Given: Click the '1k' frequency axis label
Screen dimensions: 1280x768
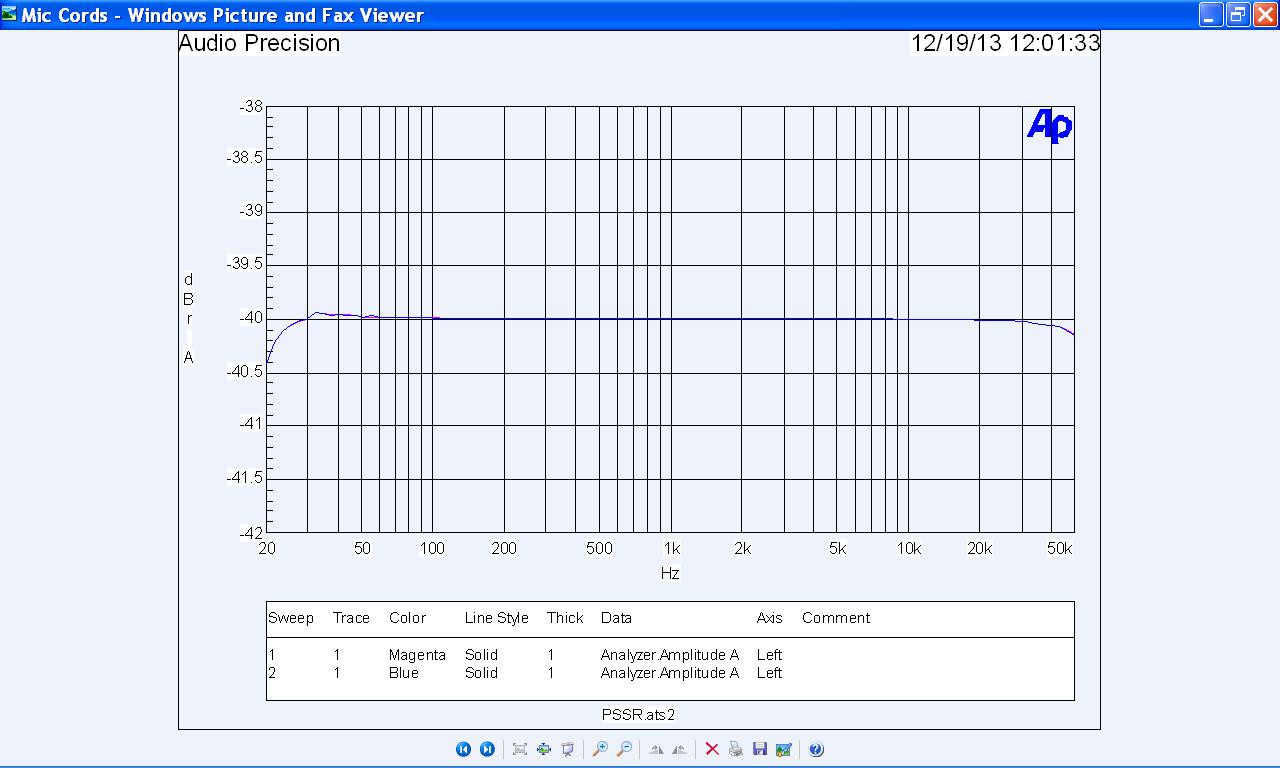Looking at the screenshot, I should (672, 548).
